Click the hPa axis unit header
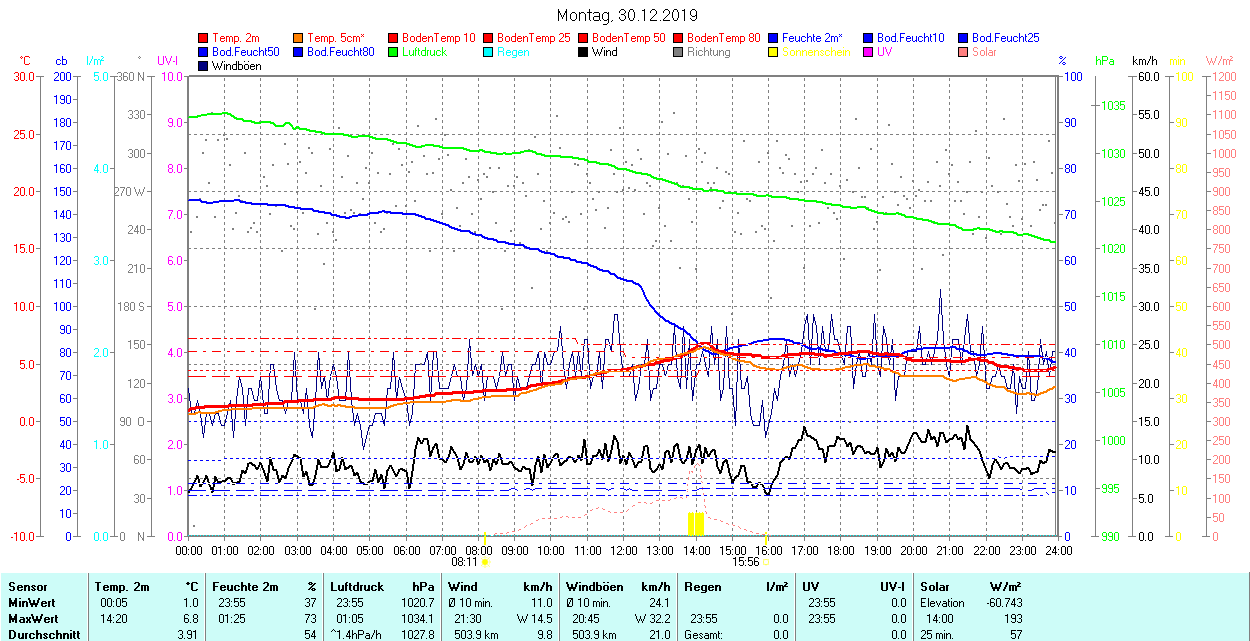 click(x=1105, y=61)
